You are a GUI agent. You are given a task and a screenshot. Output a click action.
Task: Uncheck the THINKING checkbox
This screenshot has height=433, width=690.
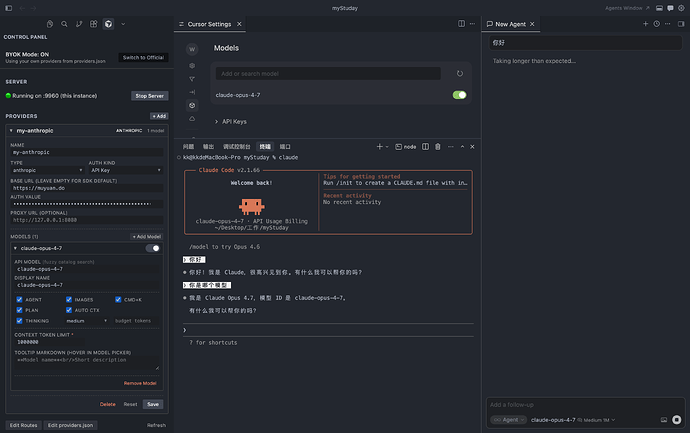19,320
